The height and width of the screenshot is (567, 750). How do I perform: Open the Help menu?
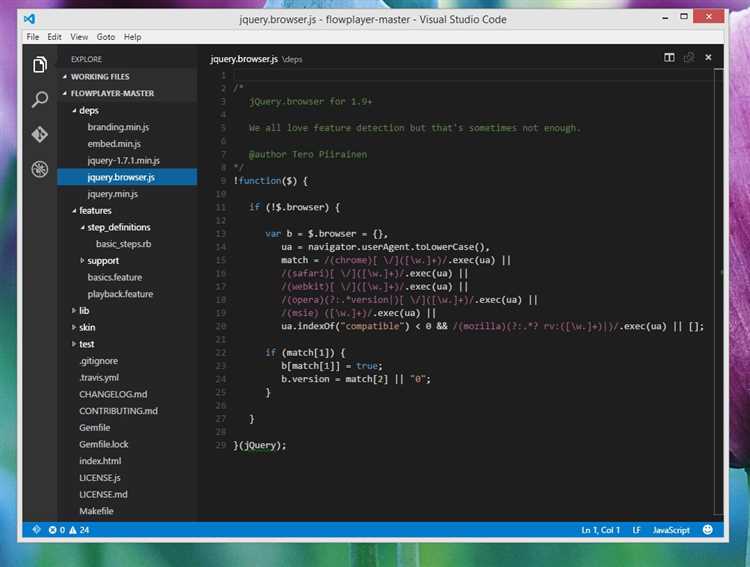pos(132,37)
